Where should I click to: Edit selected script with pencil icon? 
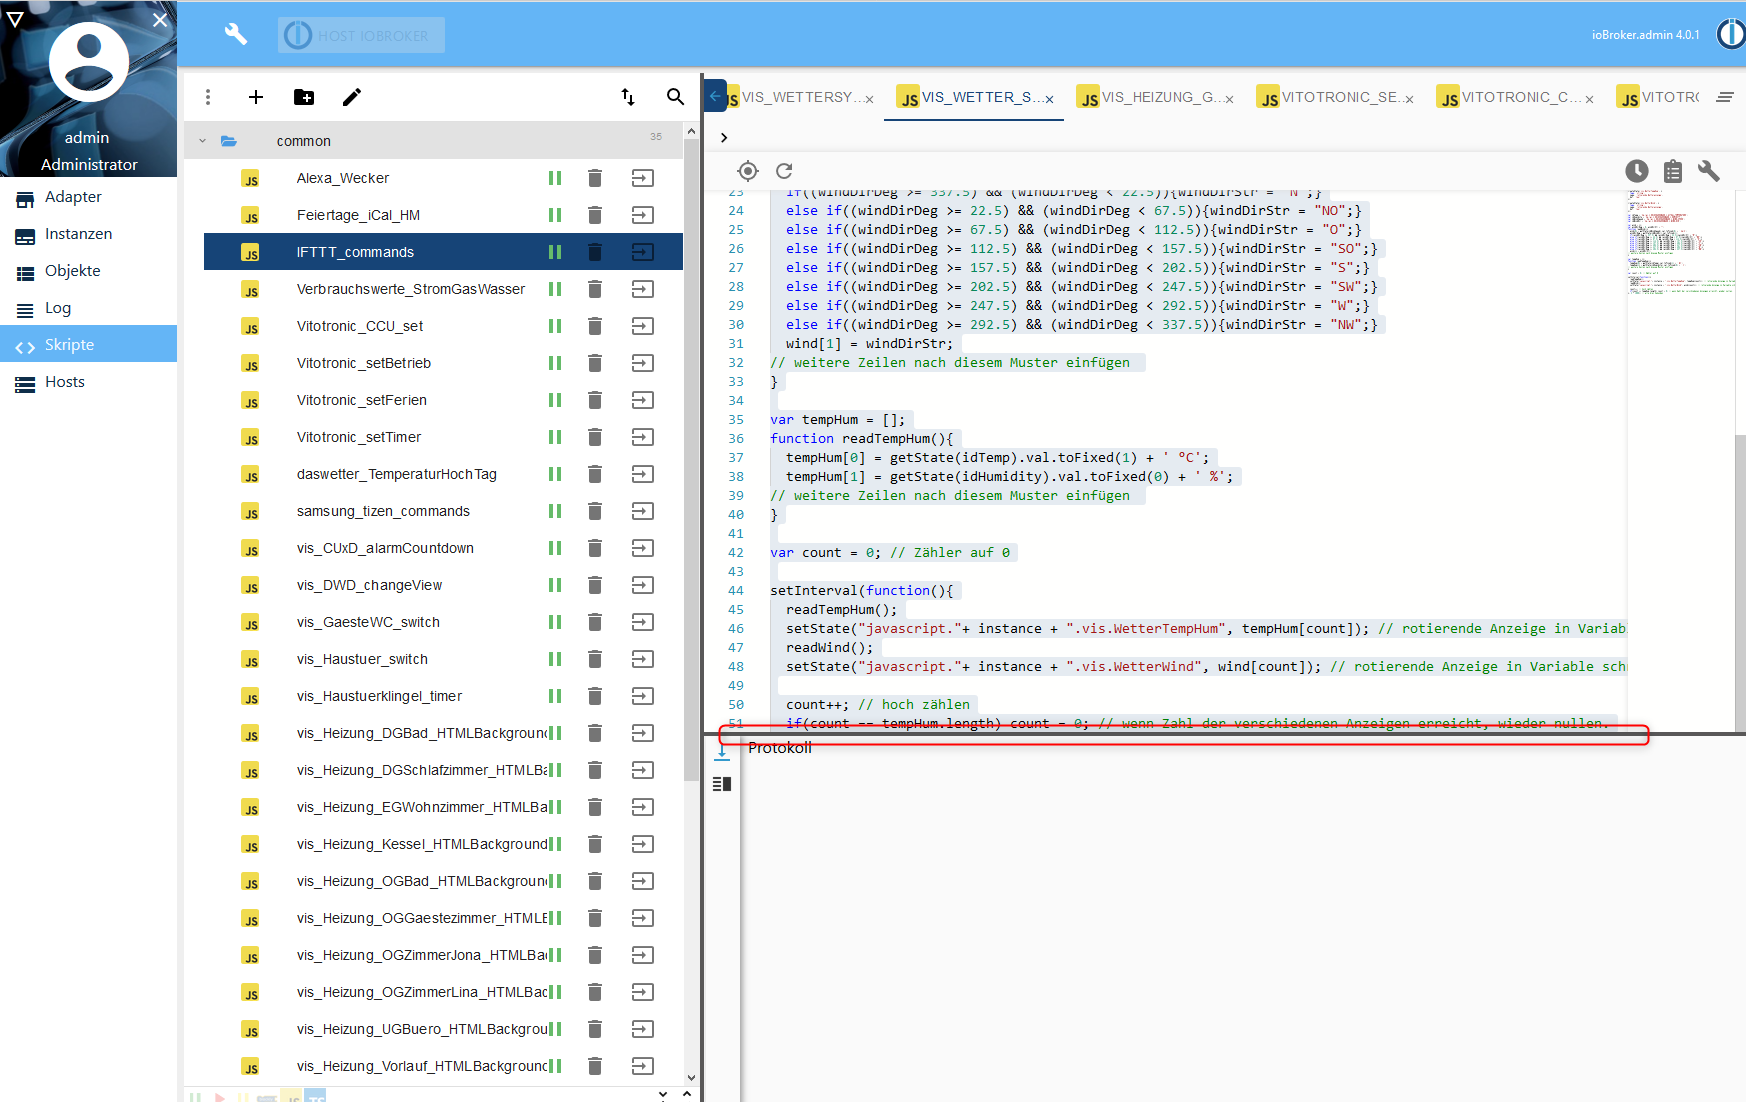point(352,97)
